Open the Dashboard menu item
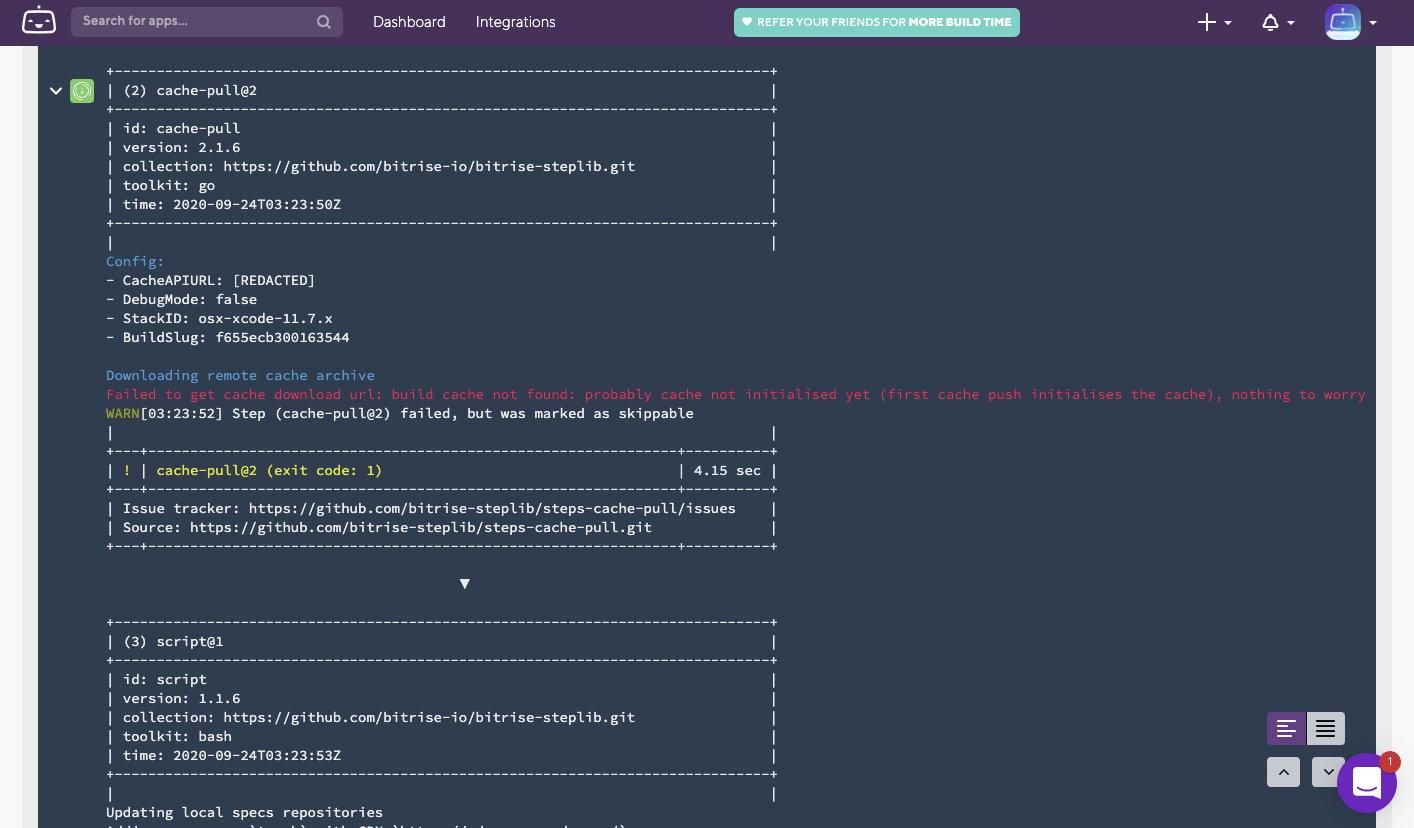 [409, 22]
